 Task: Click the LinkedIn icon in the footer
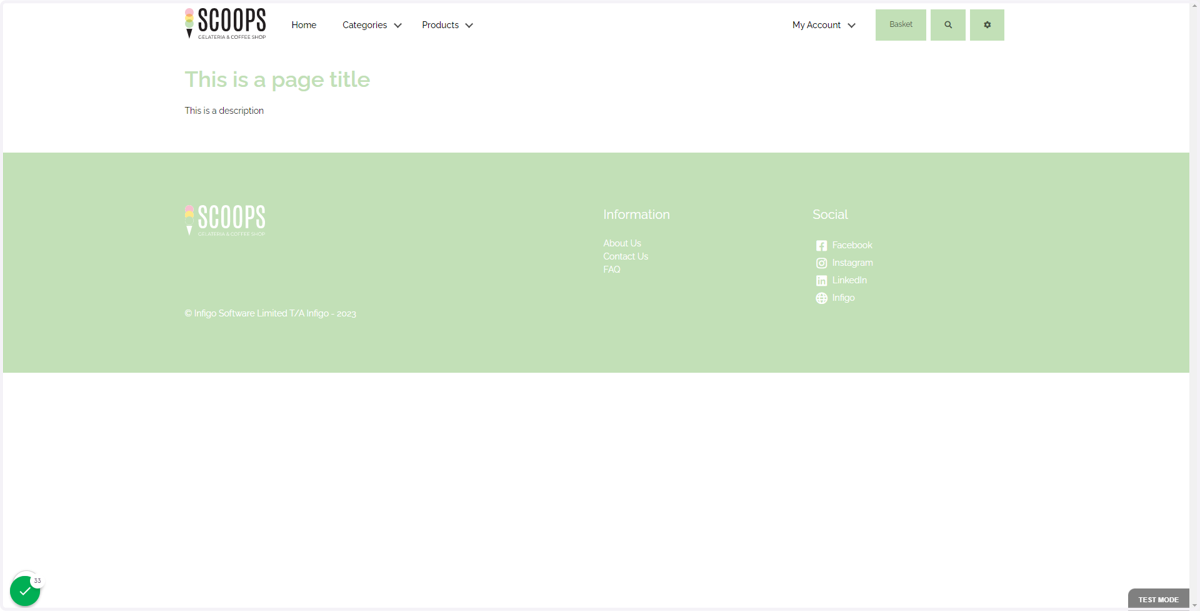click(x=821, y=281)
